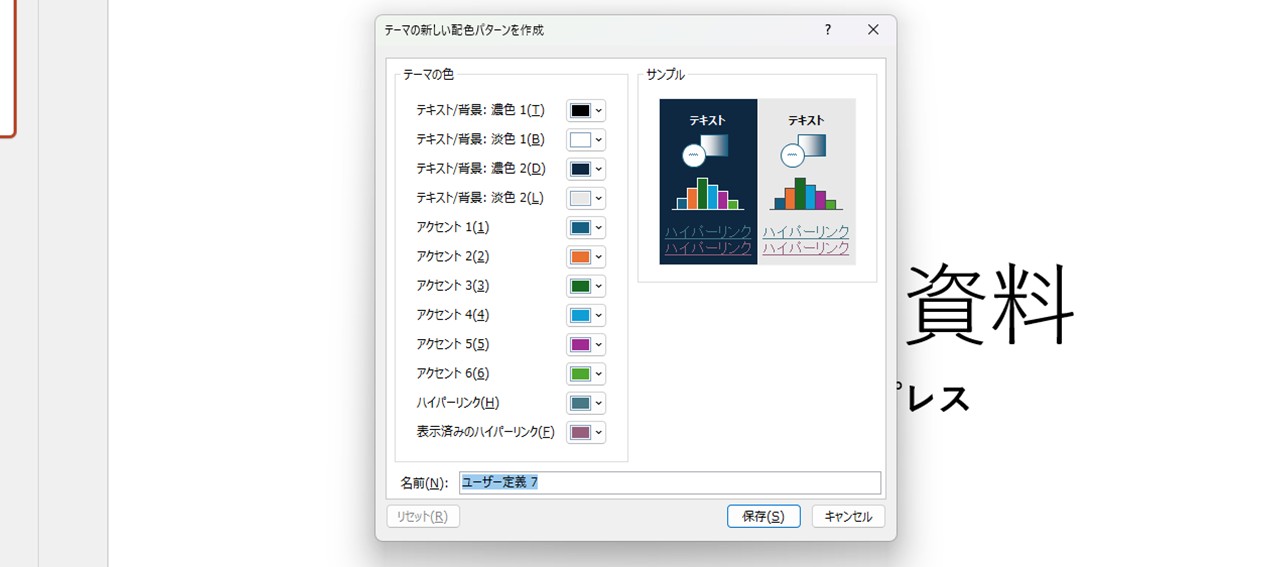This screenshot has width=1280, height=567.
Task: Choose the green アクセント 3 swatch
Action: [x=581, y=286]
